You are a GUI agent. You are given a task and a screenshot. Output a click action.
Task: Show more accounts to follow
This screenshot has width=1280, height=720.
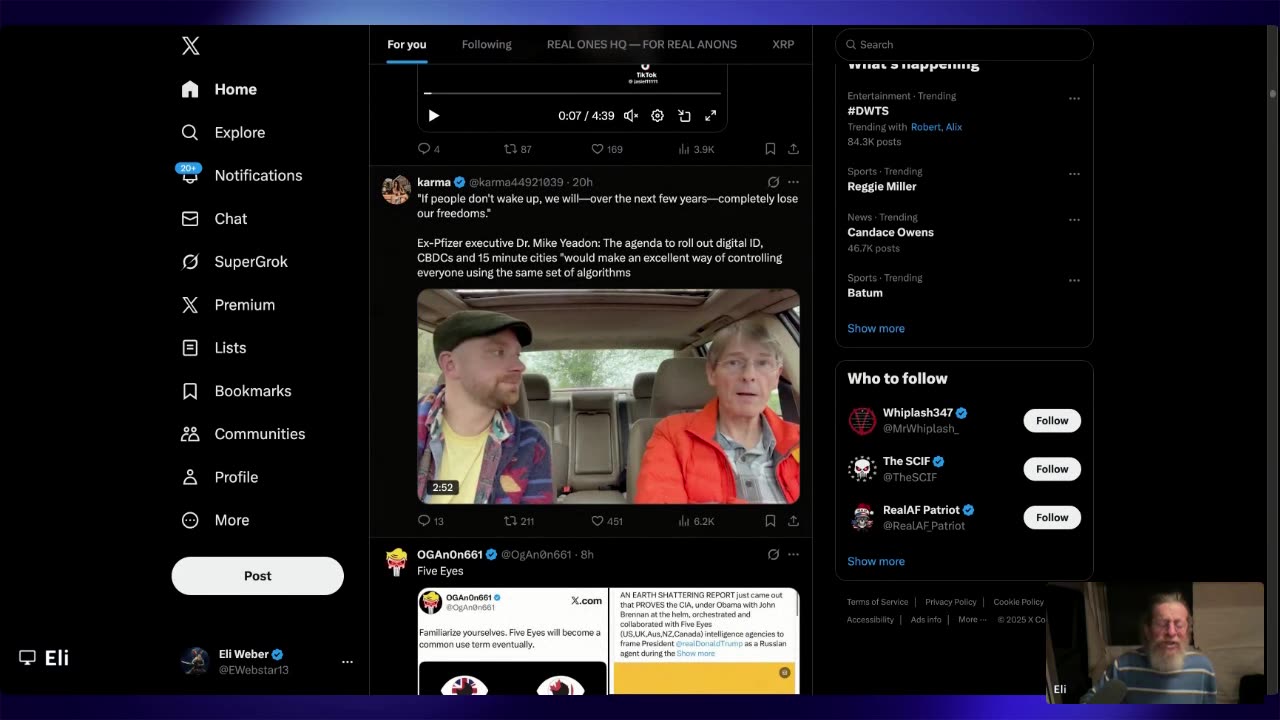[x=876, y=561]
